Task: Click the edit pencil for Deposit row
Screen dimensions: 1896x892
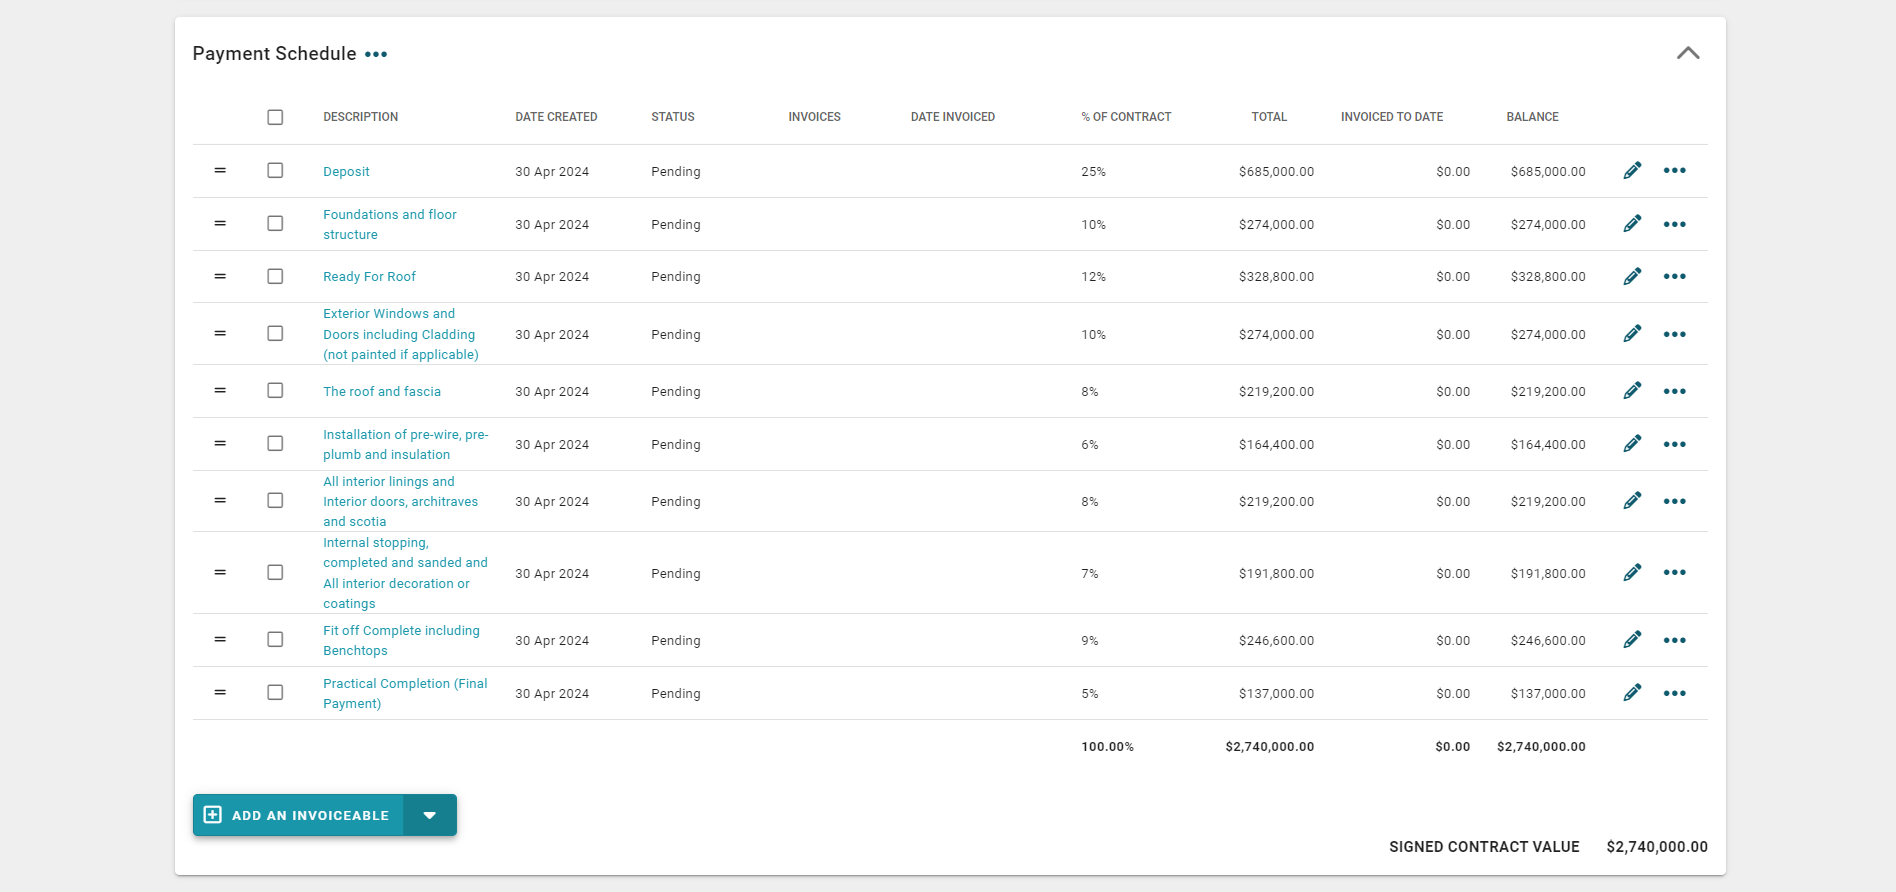Action: (1632, 171)
